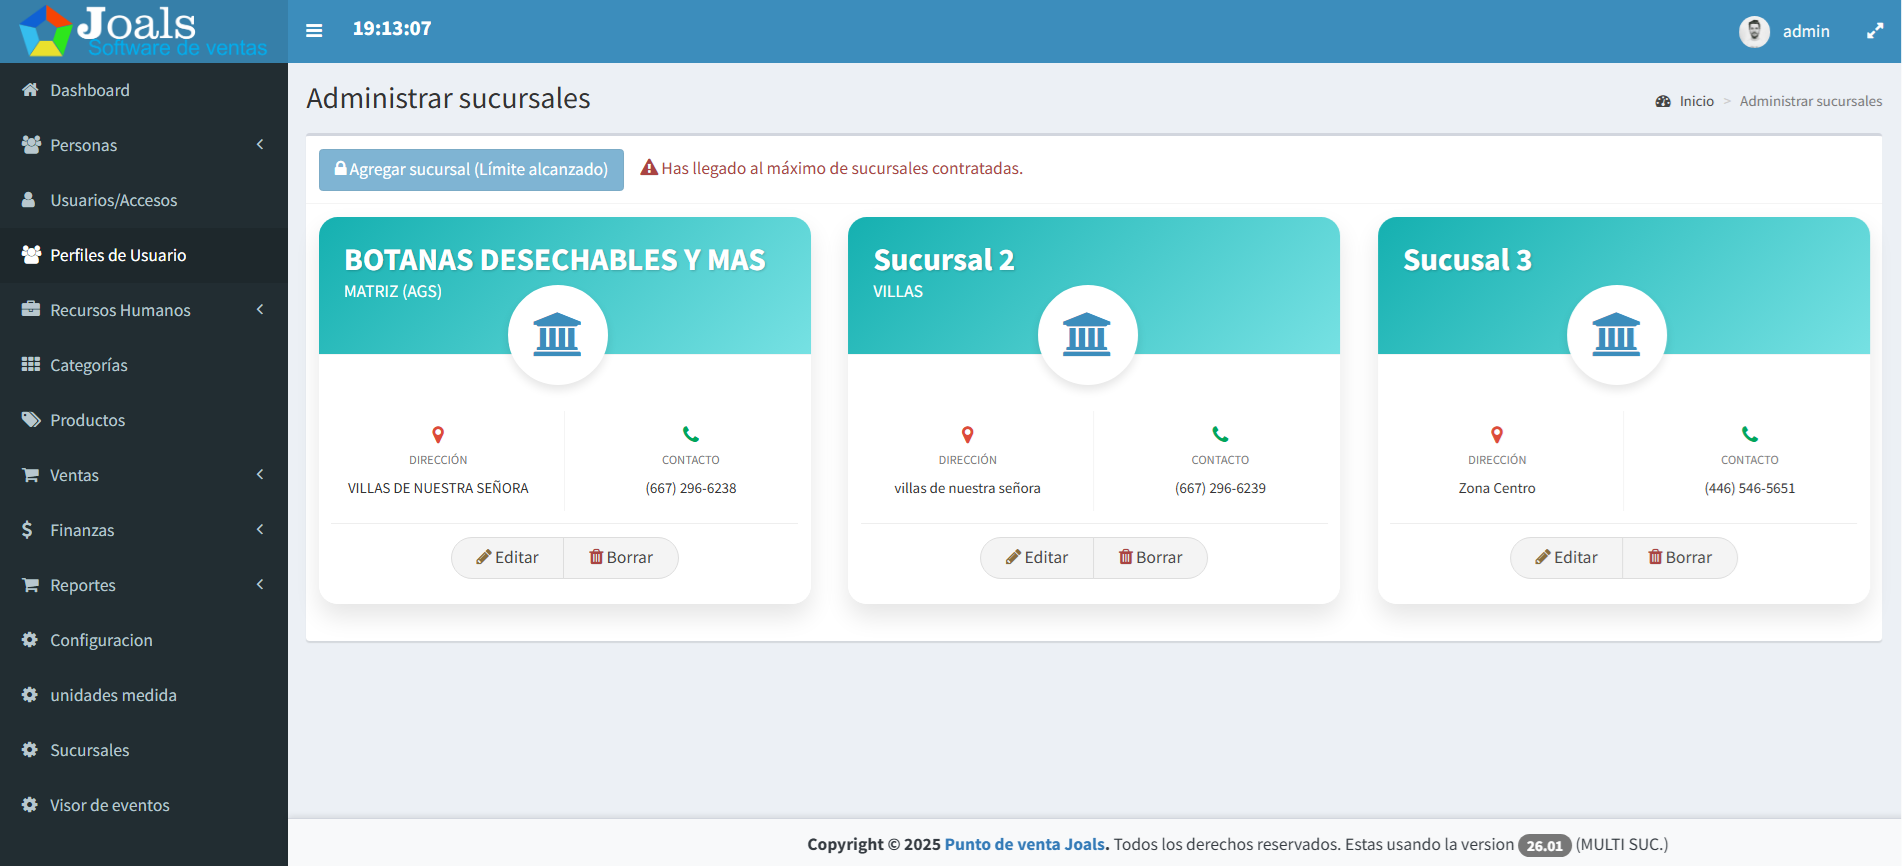Click the Joals logo in header
This screenshot has width=1902, height=866.
[144, 31]
